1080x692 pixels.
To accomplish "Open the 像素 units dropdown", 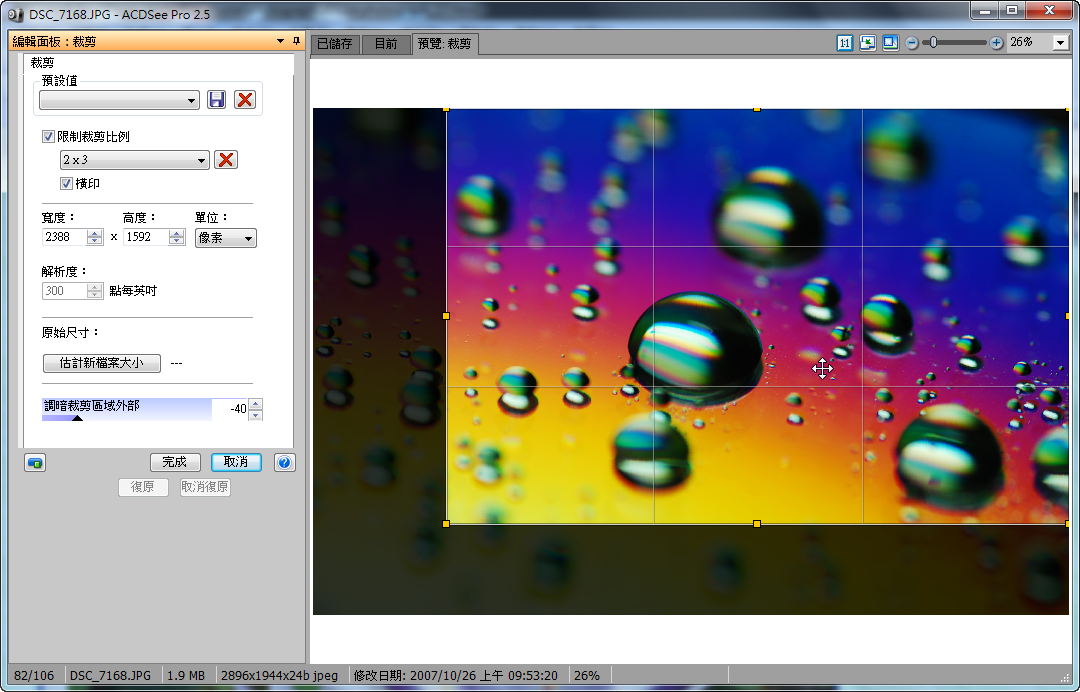I will [x=226, y=238].
